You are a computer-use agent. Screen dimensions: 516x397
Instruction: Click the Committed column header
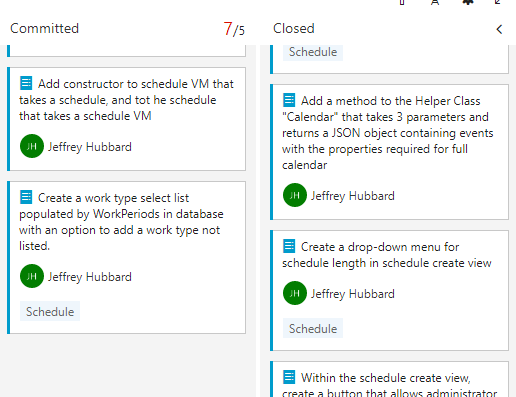pyautogui.click(x=45, y=29)
